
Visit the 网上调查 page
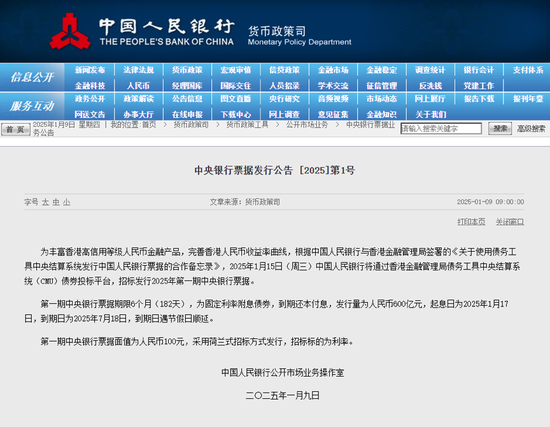pos(284,114)
